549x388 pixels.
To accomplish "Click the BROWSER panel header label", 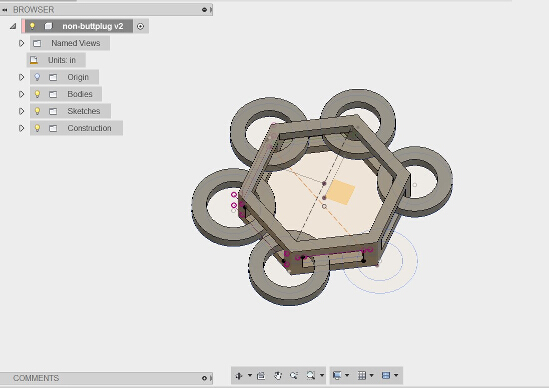I will pos(34,10).
